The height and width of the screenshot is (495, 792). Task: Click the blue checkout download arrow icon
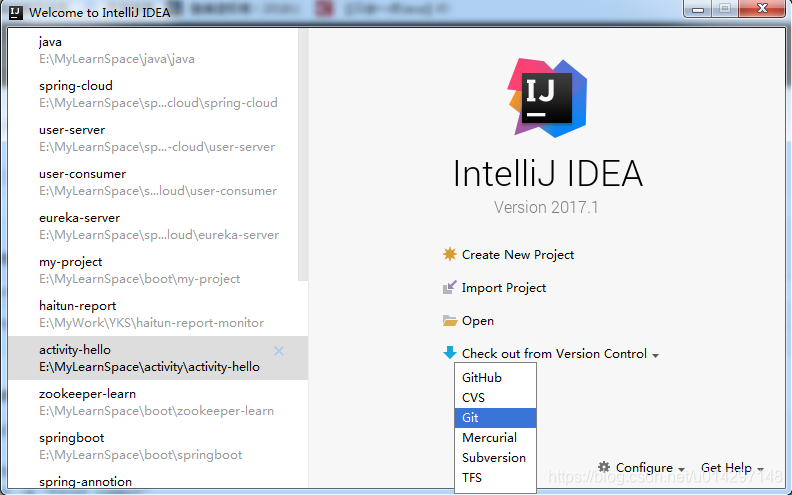[x=450, y=353]
